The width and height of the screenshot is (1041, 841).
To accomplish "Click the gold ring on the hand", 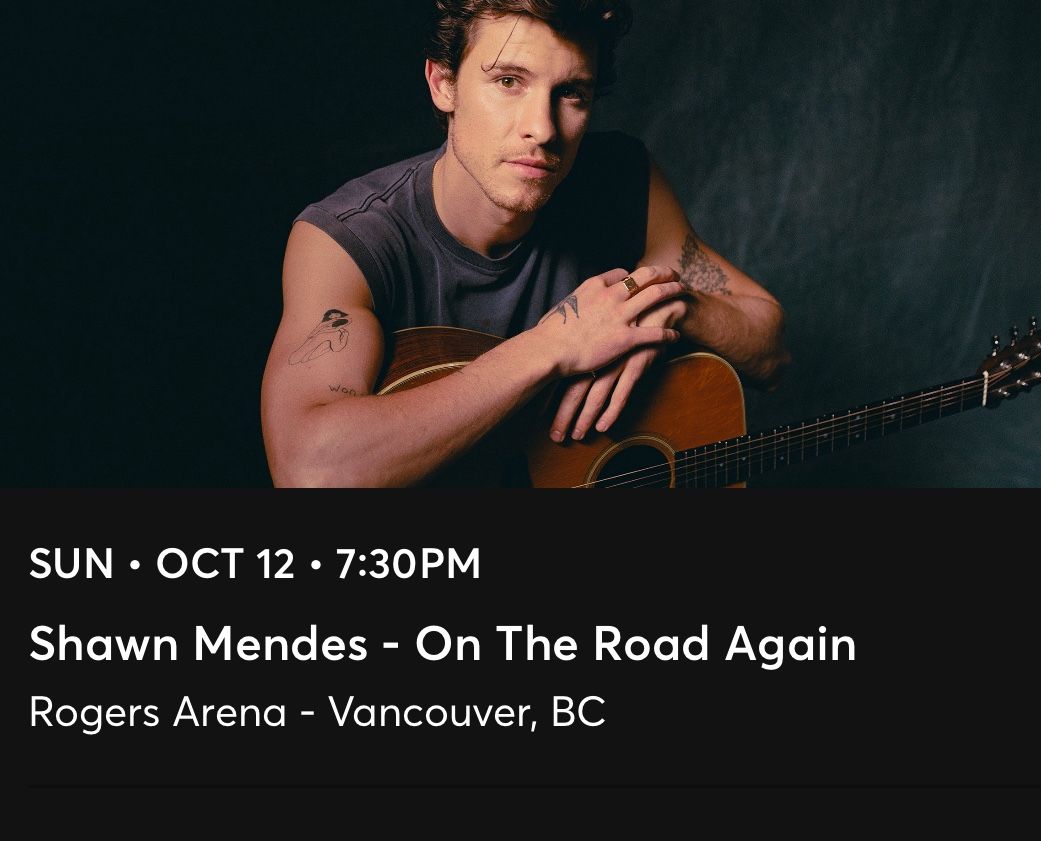I will pos(630,285).
